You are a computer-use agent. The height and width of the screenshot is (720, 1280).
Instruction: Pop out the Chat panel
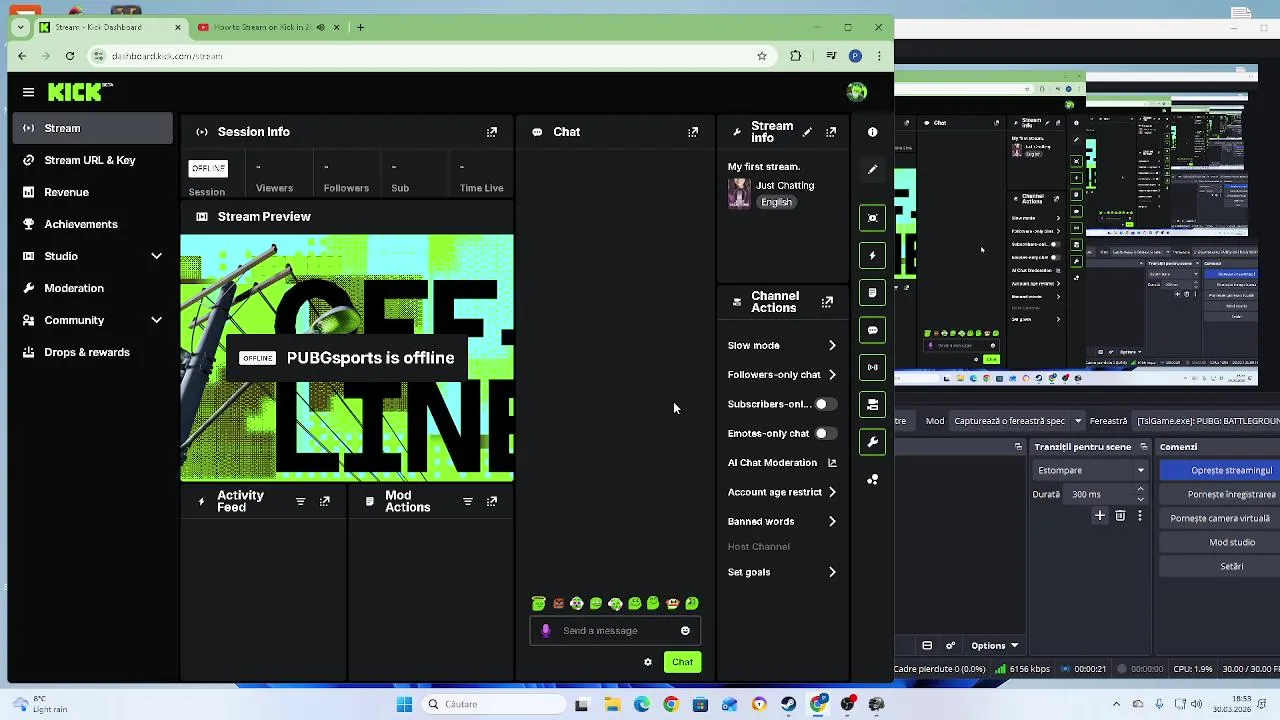693,132
